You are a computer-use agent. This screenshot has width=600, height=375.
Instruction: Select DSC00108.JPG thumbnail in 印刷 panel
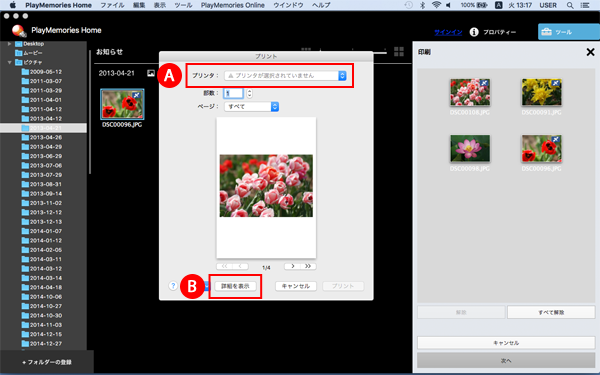click(x=470, y=92)
